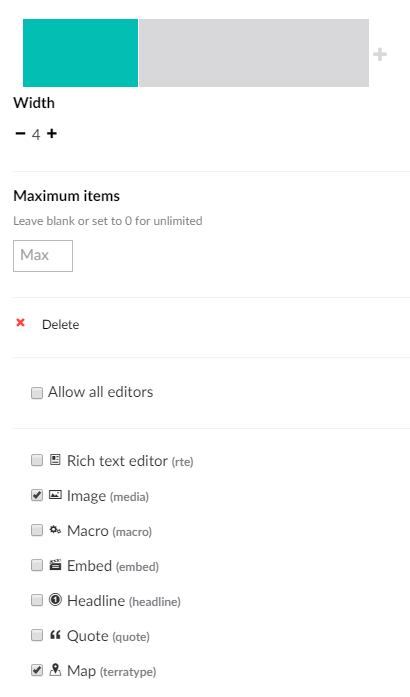The width and height of the screenshot is (410, 697).
Task: Click the red X delete icon
Action: (x=20, y=323)
